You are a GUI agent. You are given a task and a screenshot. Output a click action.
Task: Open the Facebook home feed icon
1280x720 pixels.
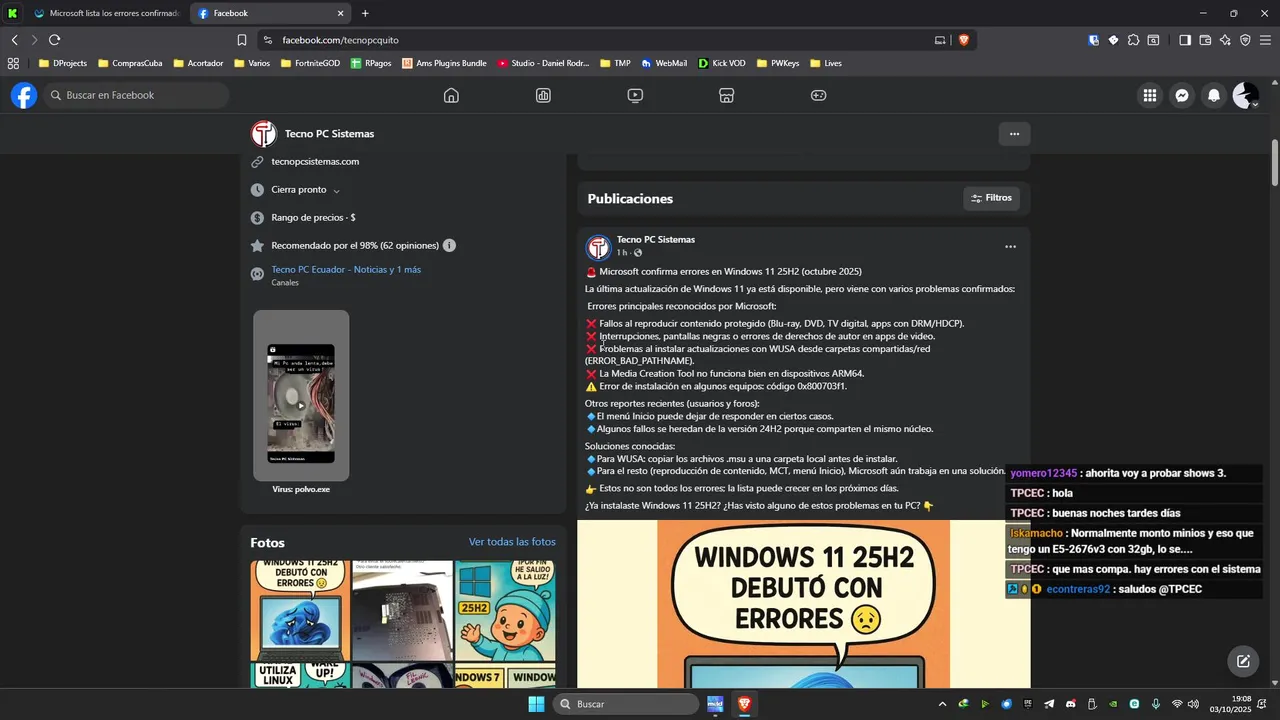(451, 95)
